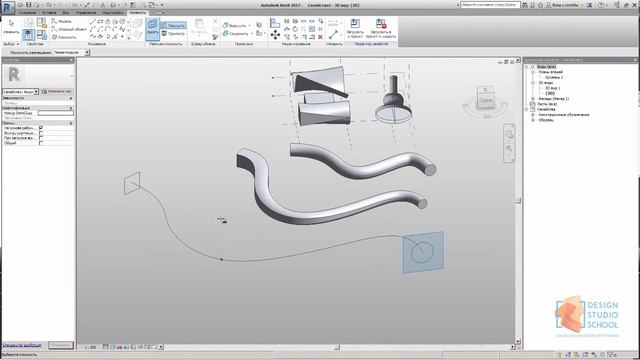The height and width of the screenshot is (360, 640).
Task: Select Семейства in project browser
Action: pyautogui.click(x=546, y=109)
